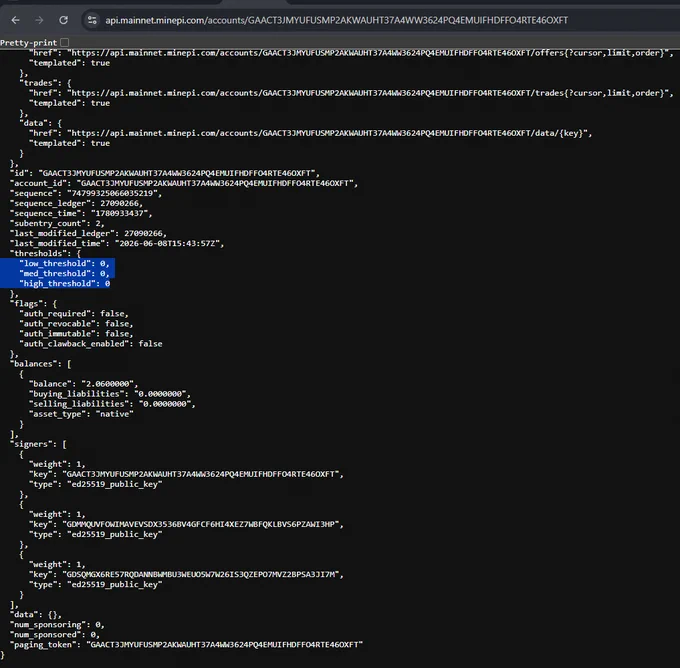Click "auth_immutable": false line
Screen dimensions: 680x668
[x=76, y=334]
